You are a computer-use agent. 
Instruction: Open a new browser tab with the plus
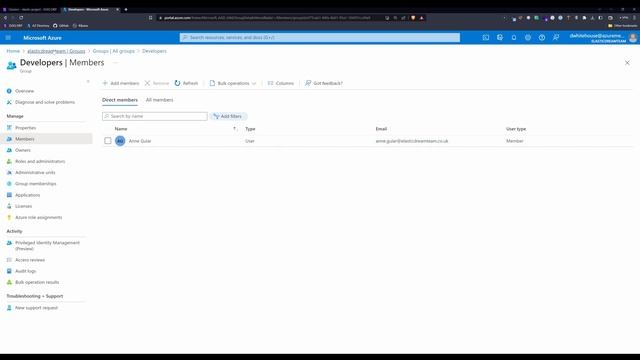pyautogui.click(x=126, y=9)
